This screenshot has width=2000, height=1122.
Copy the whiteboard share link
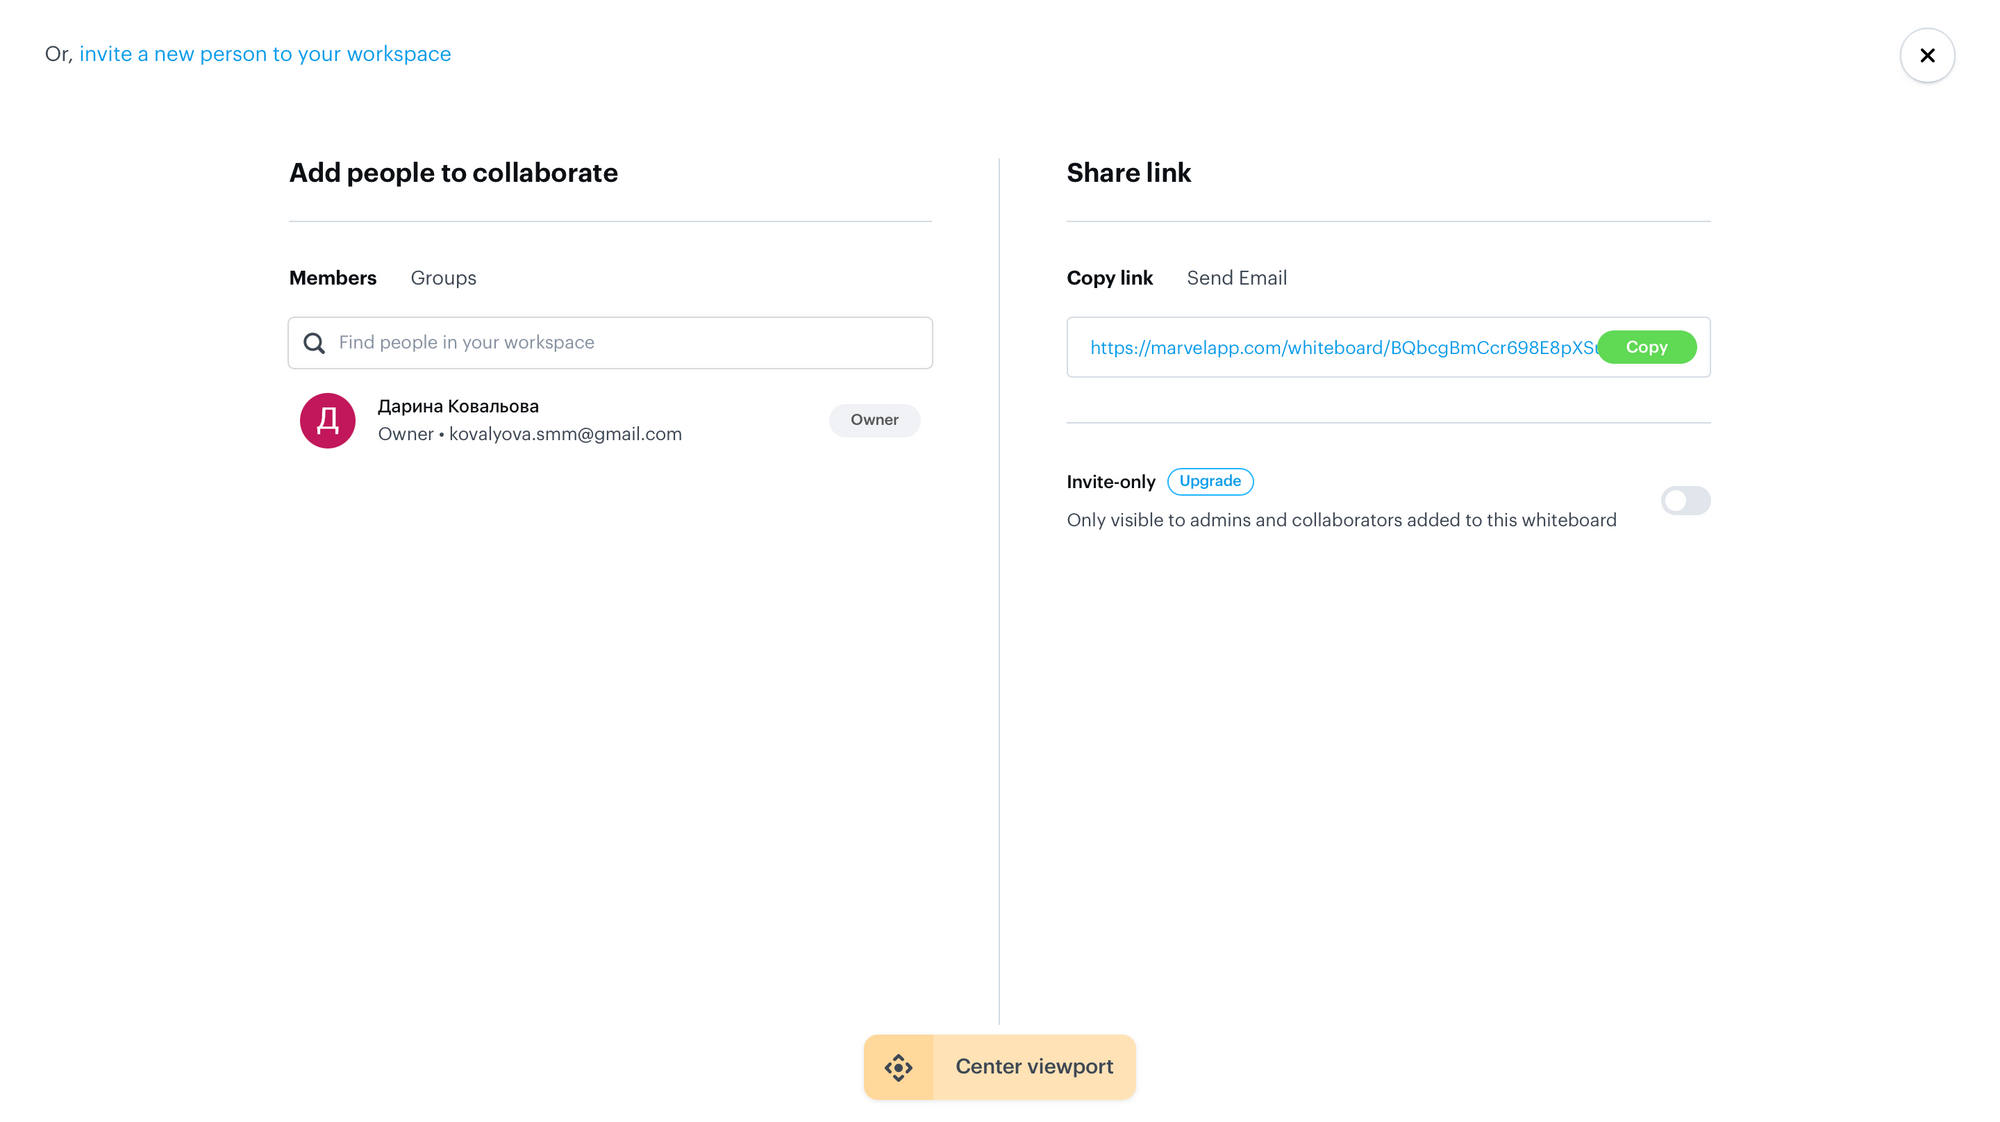(1646, 347)
